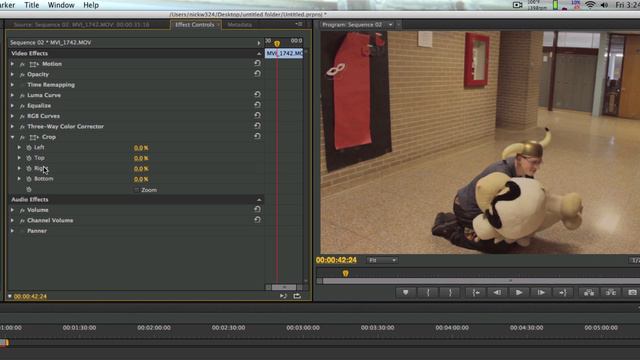The width and height of the screenshot is (640, 360).
Task: Reset the Volume audio effect
Action: click(x=257, y=209)
